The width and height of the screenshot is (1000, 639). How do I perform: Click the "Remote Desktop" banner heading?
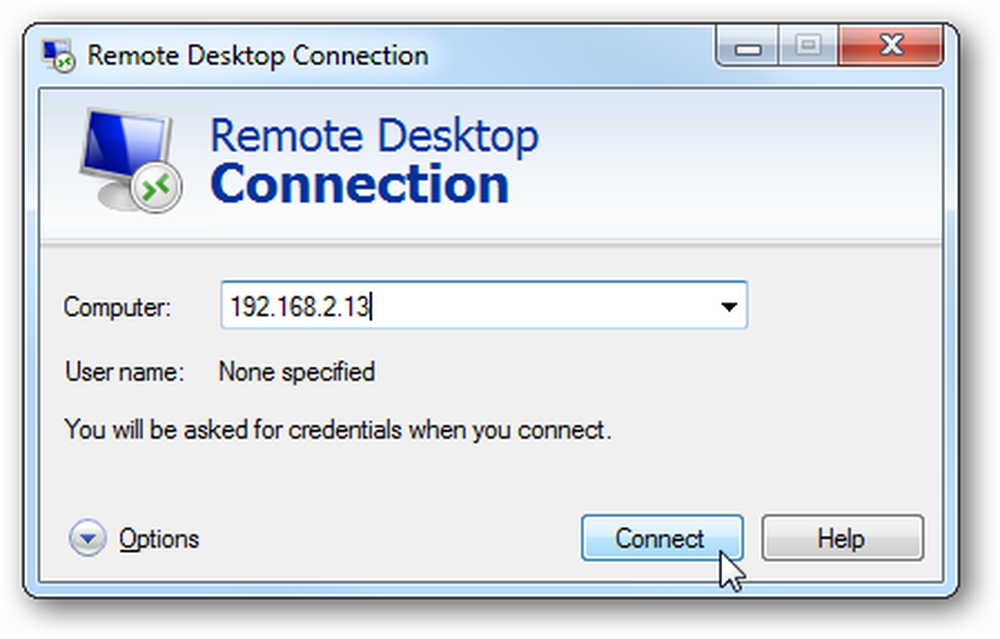tap(374, 136)
